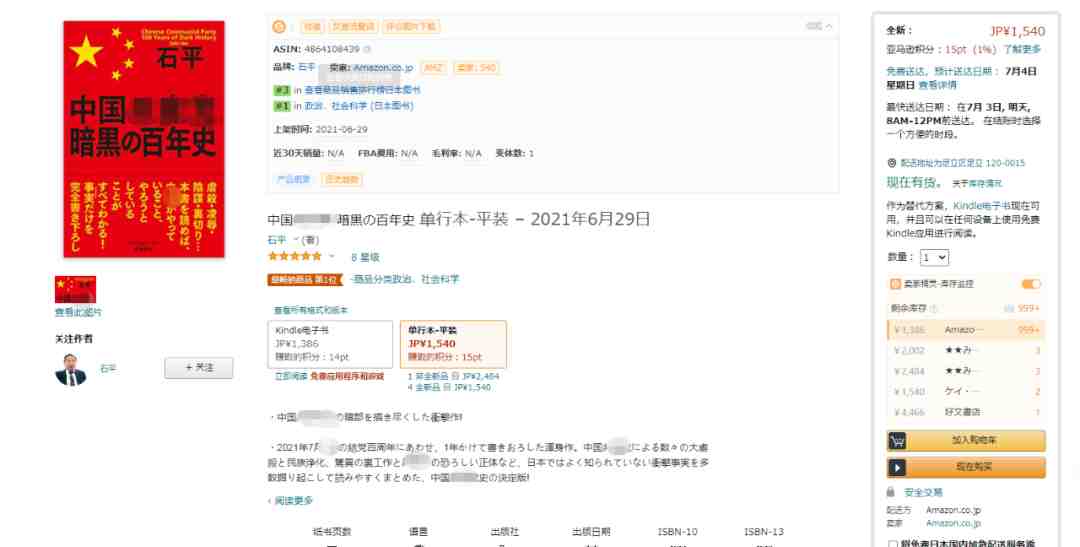Select the seller row priced ¥2,002
Viewport: 1080px width, 547px height.
click(966, 351)
